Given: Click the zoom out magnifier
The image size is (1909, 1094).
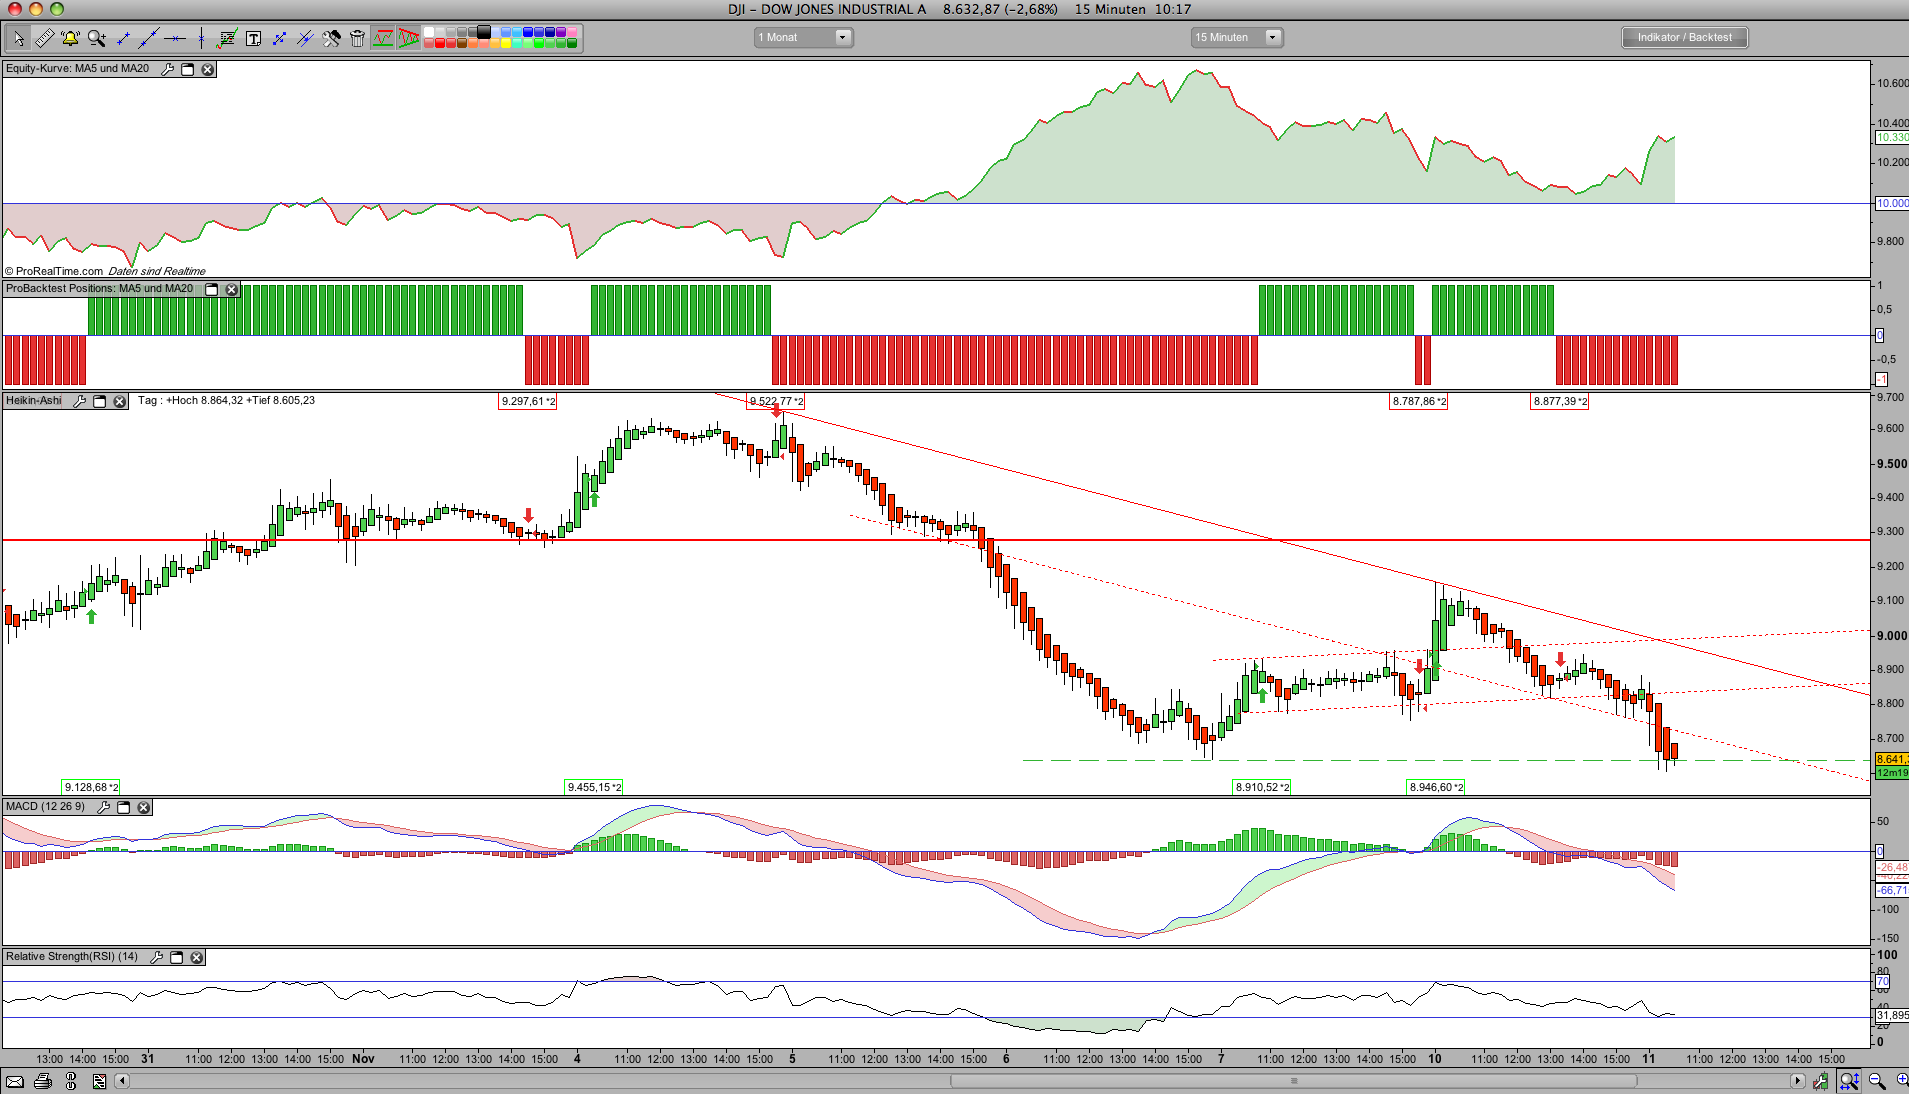Looking at the screenshot, I should [1876, 1081].
